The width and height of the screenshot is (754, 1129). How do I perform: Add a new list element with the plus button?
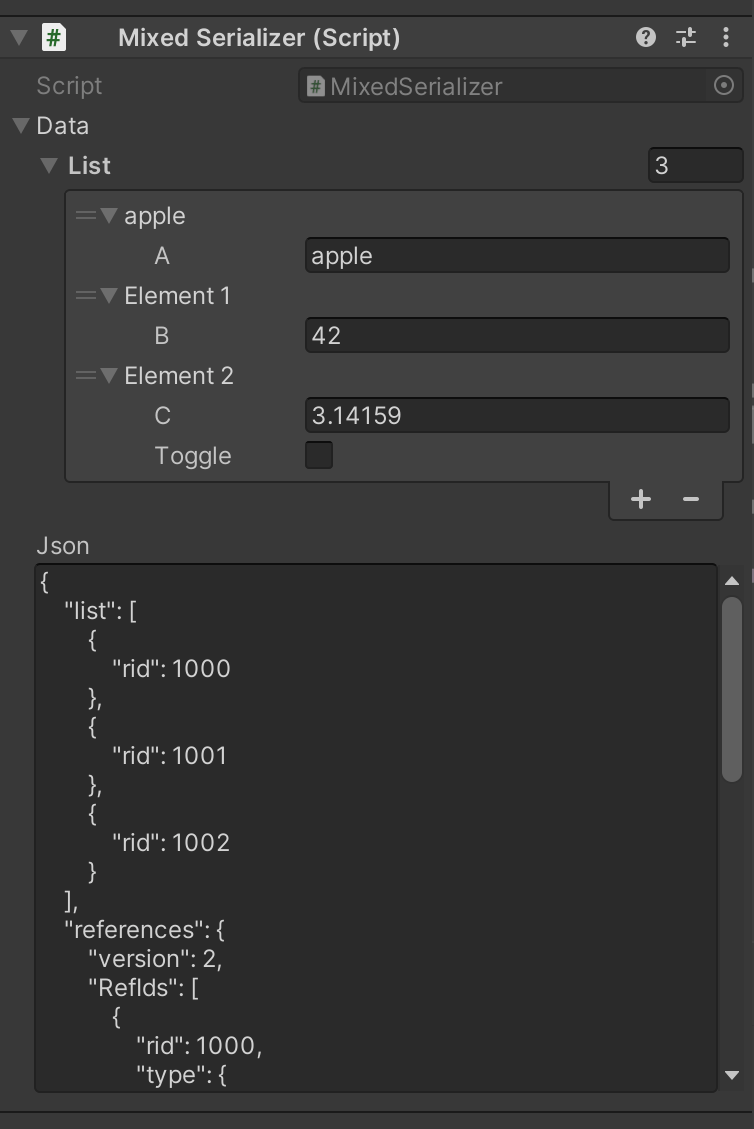point(640,498)
